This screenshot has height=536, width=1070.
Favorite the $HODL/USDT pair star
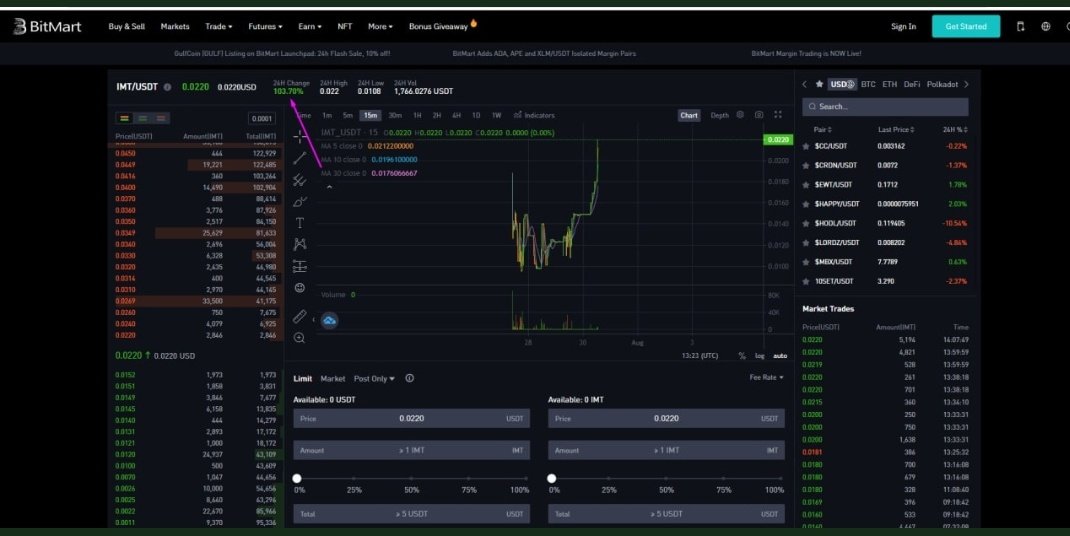pos(806,223)
